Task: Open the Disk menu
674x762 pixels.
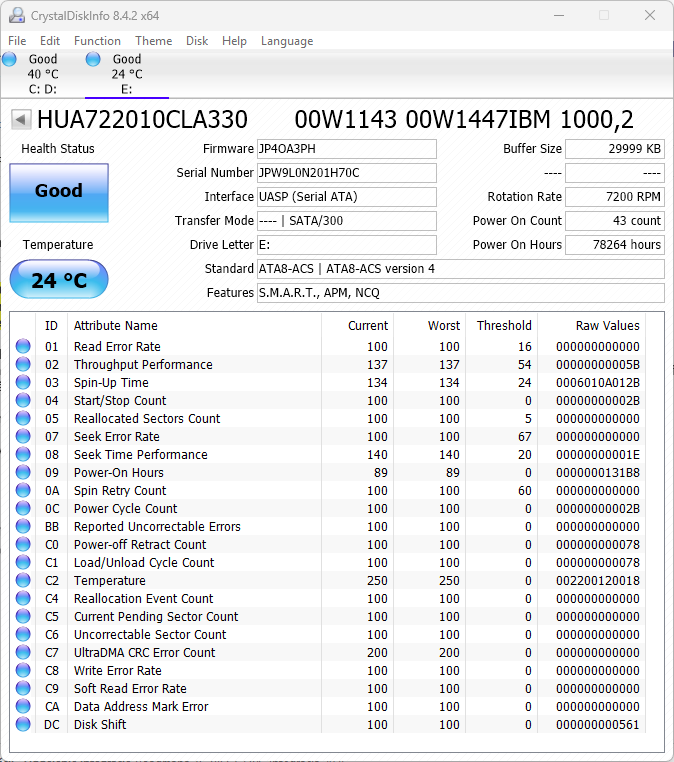Action: tap(197, 41)
